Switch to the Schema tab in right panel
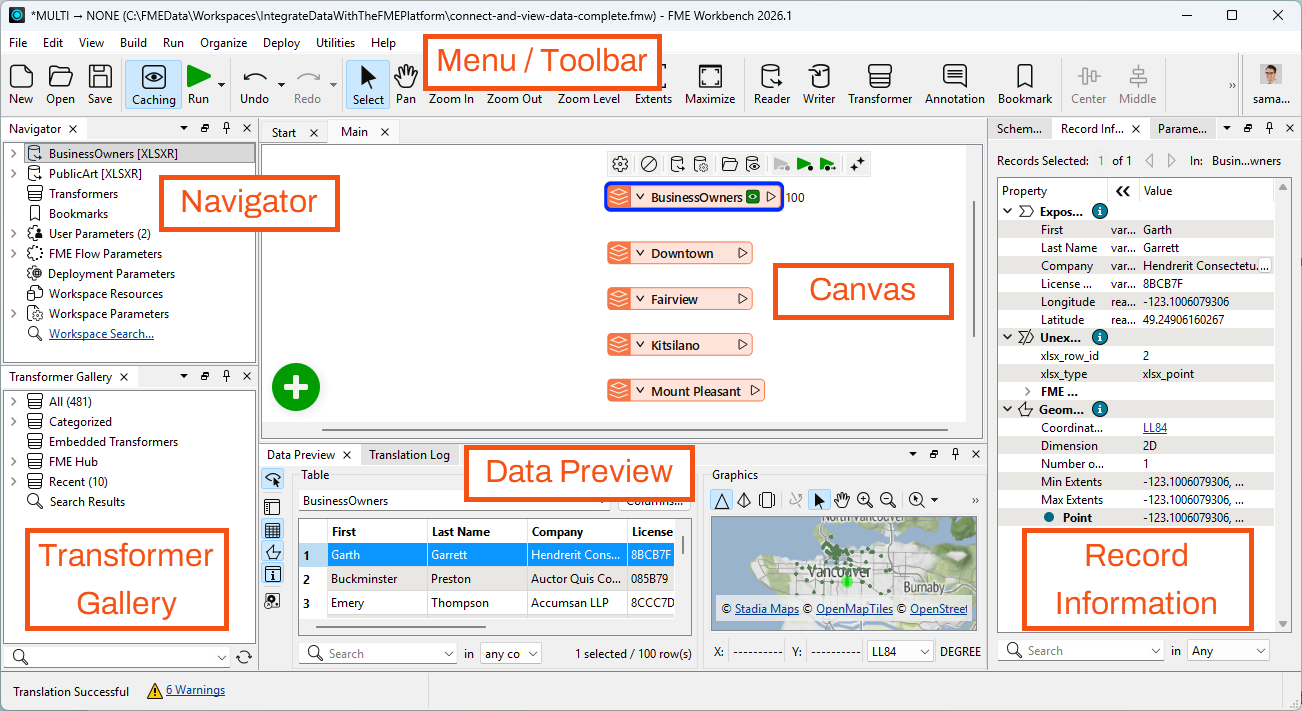The width and height of the screenshot is (1302, 711). pyautogui.click(x=1019, y=128)
